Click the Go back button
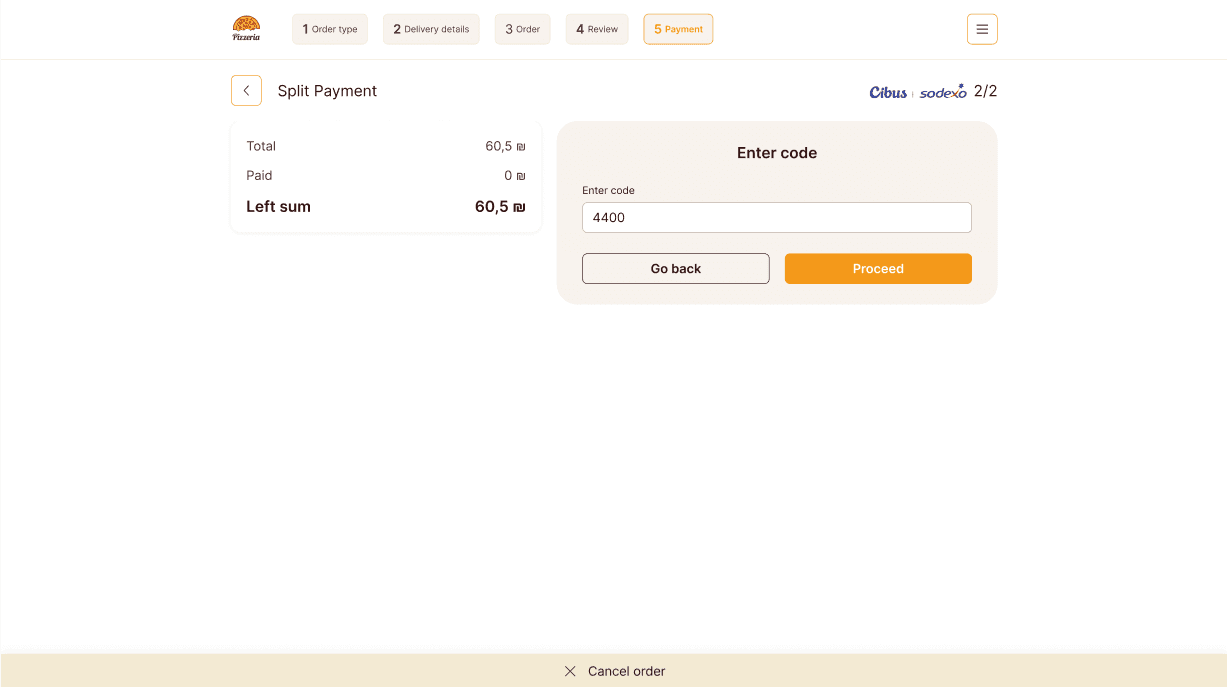 [676, 269]
